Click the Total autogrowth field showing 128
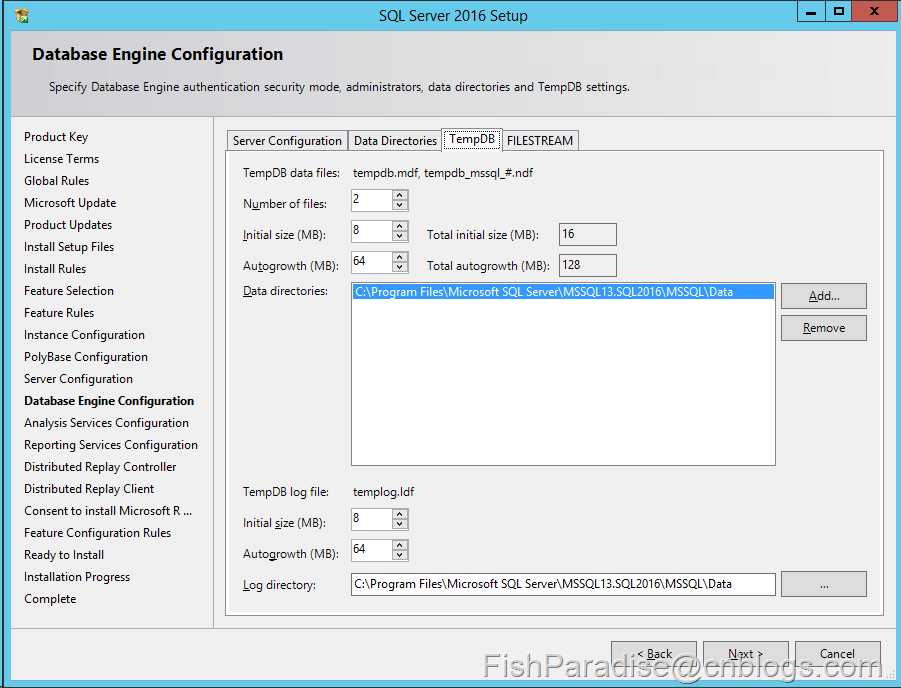 click(587, 265)
